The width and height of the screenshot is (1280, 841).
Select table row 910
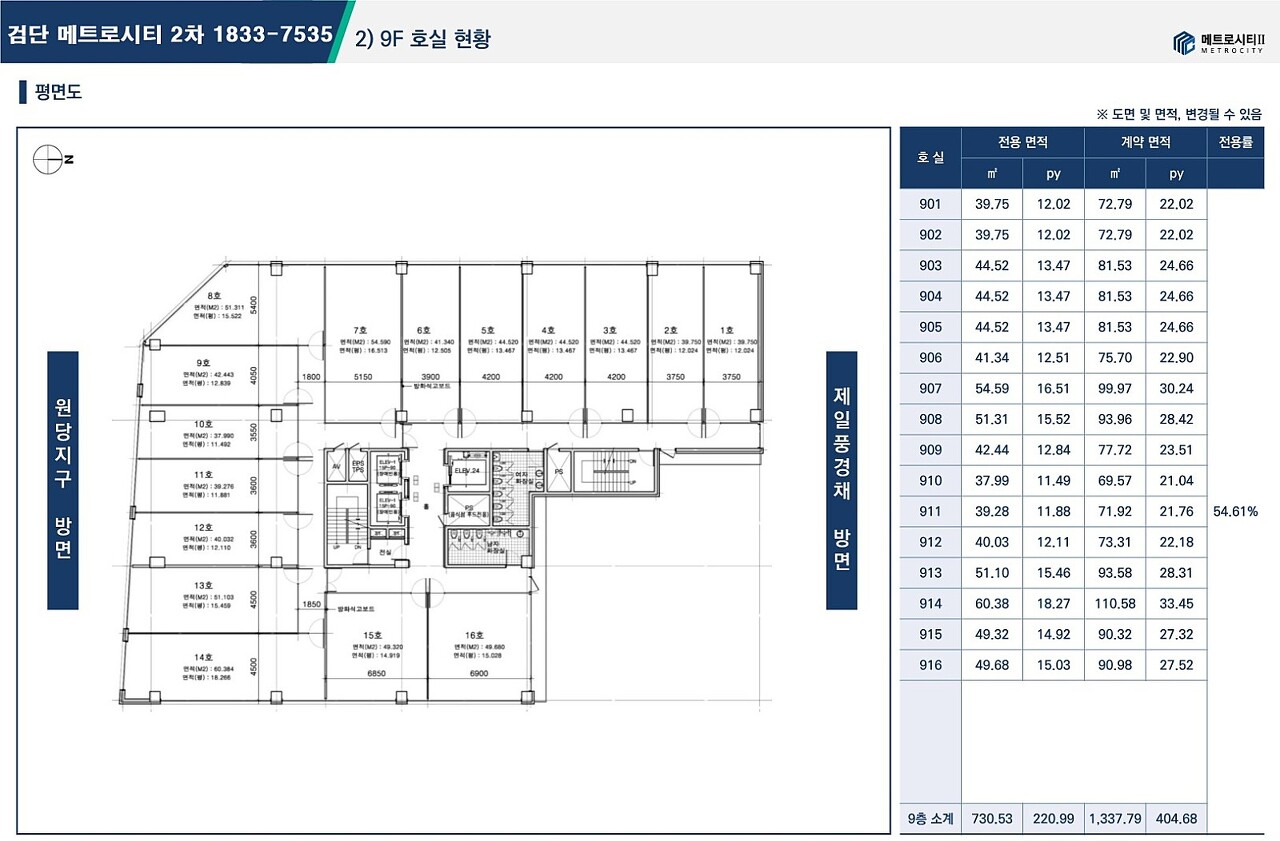click(1053, 481)
